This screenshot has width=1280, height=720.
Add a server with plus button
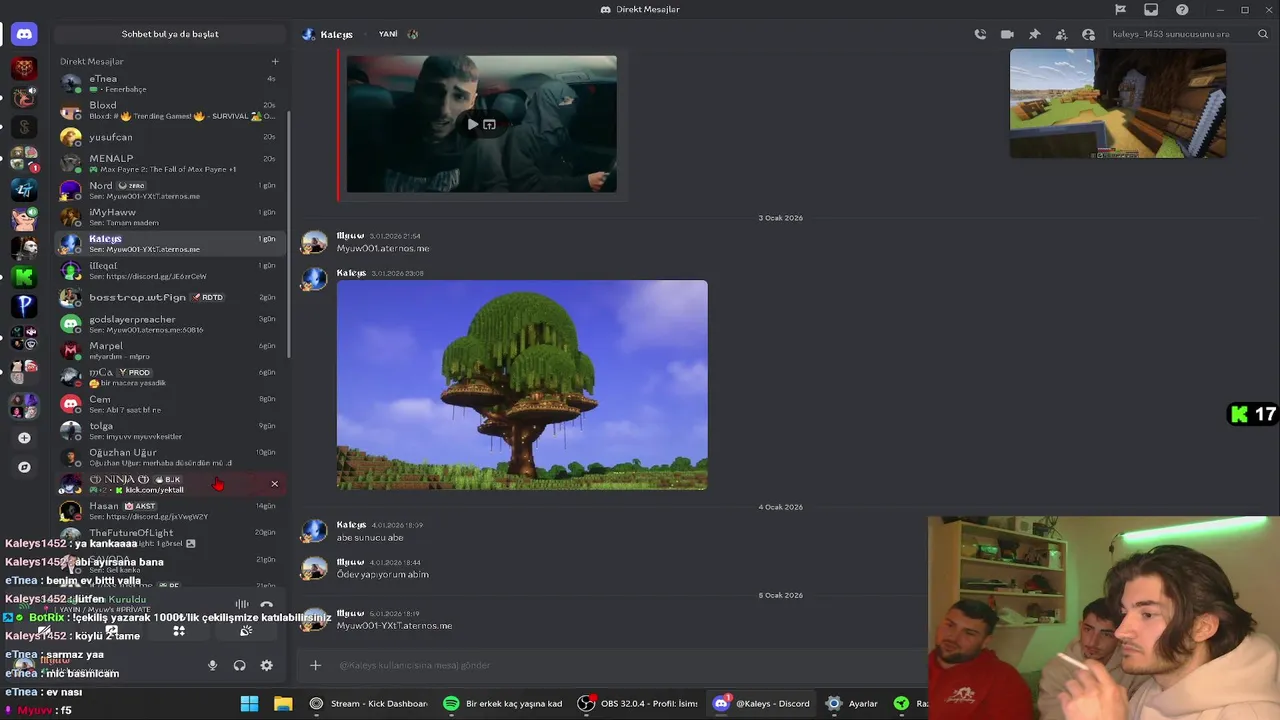click(24, 438)
